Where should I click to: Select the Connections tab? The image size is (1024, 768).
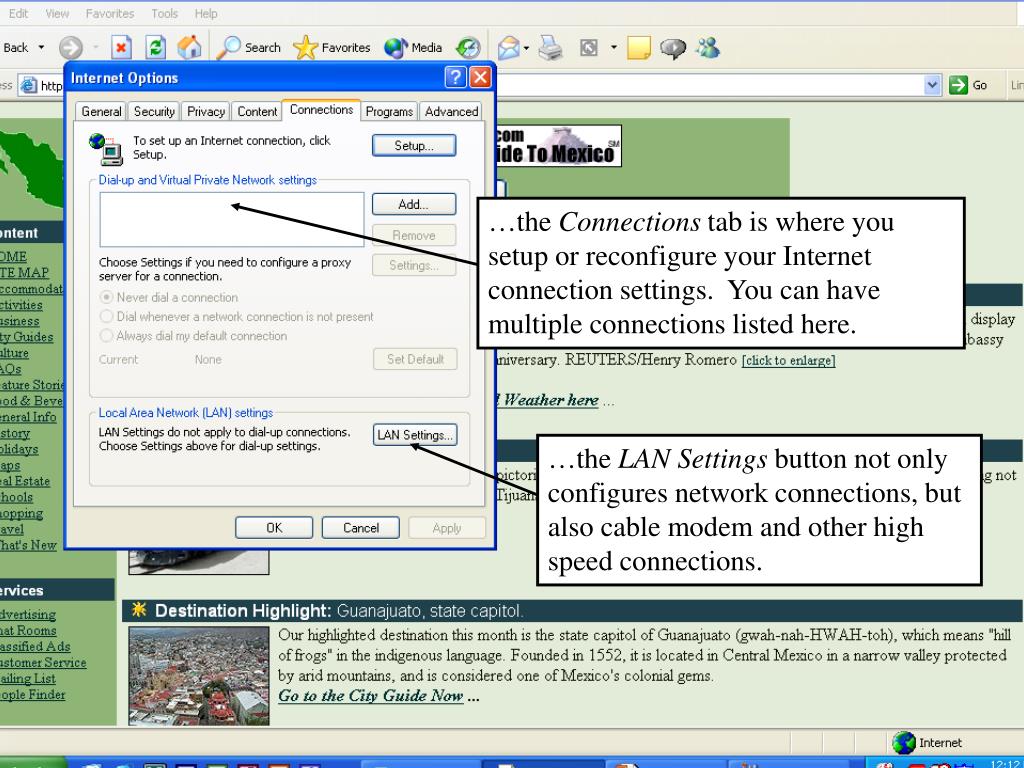321,110
